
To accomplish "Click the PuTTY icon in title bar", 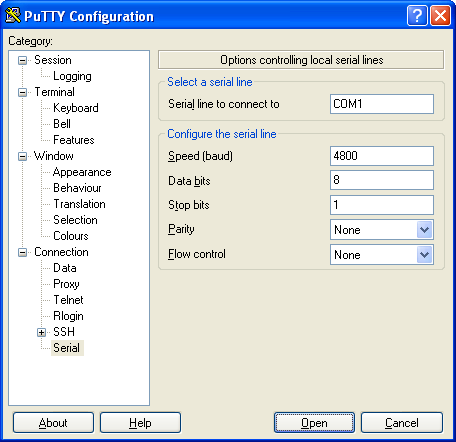I will click(13, 16).
